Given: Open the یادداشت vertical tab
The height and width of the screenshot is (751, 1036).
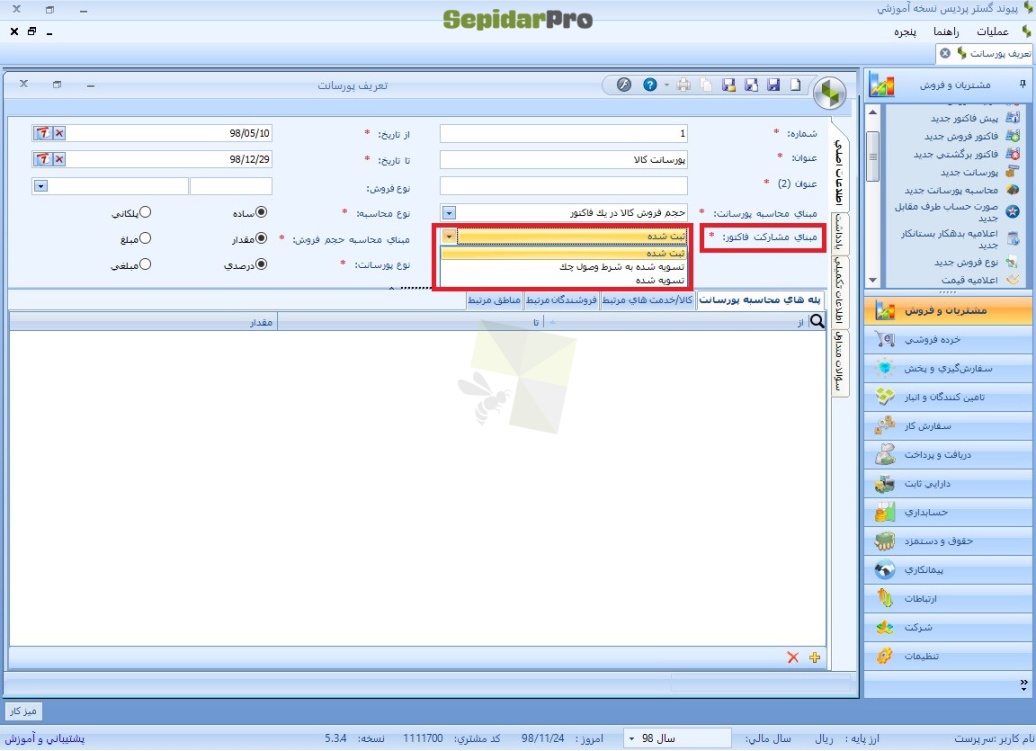Looking at the screenshot, I should 839,231.
